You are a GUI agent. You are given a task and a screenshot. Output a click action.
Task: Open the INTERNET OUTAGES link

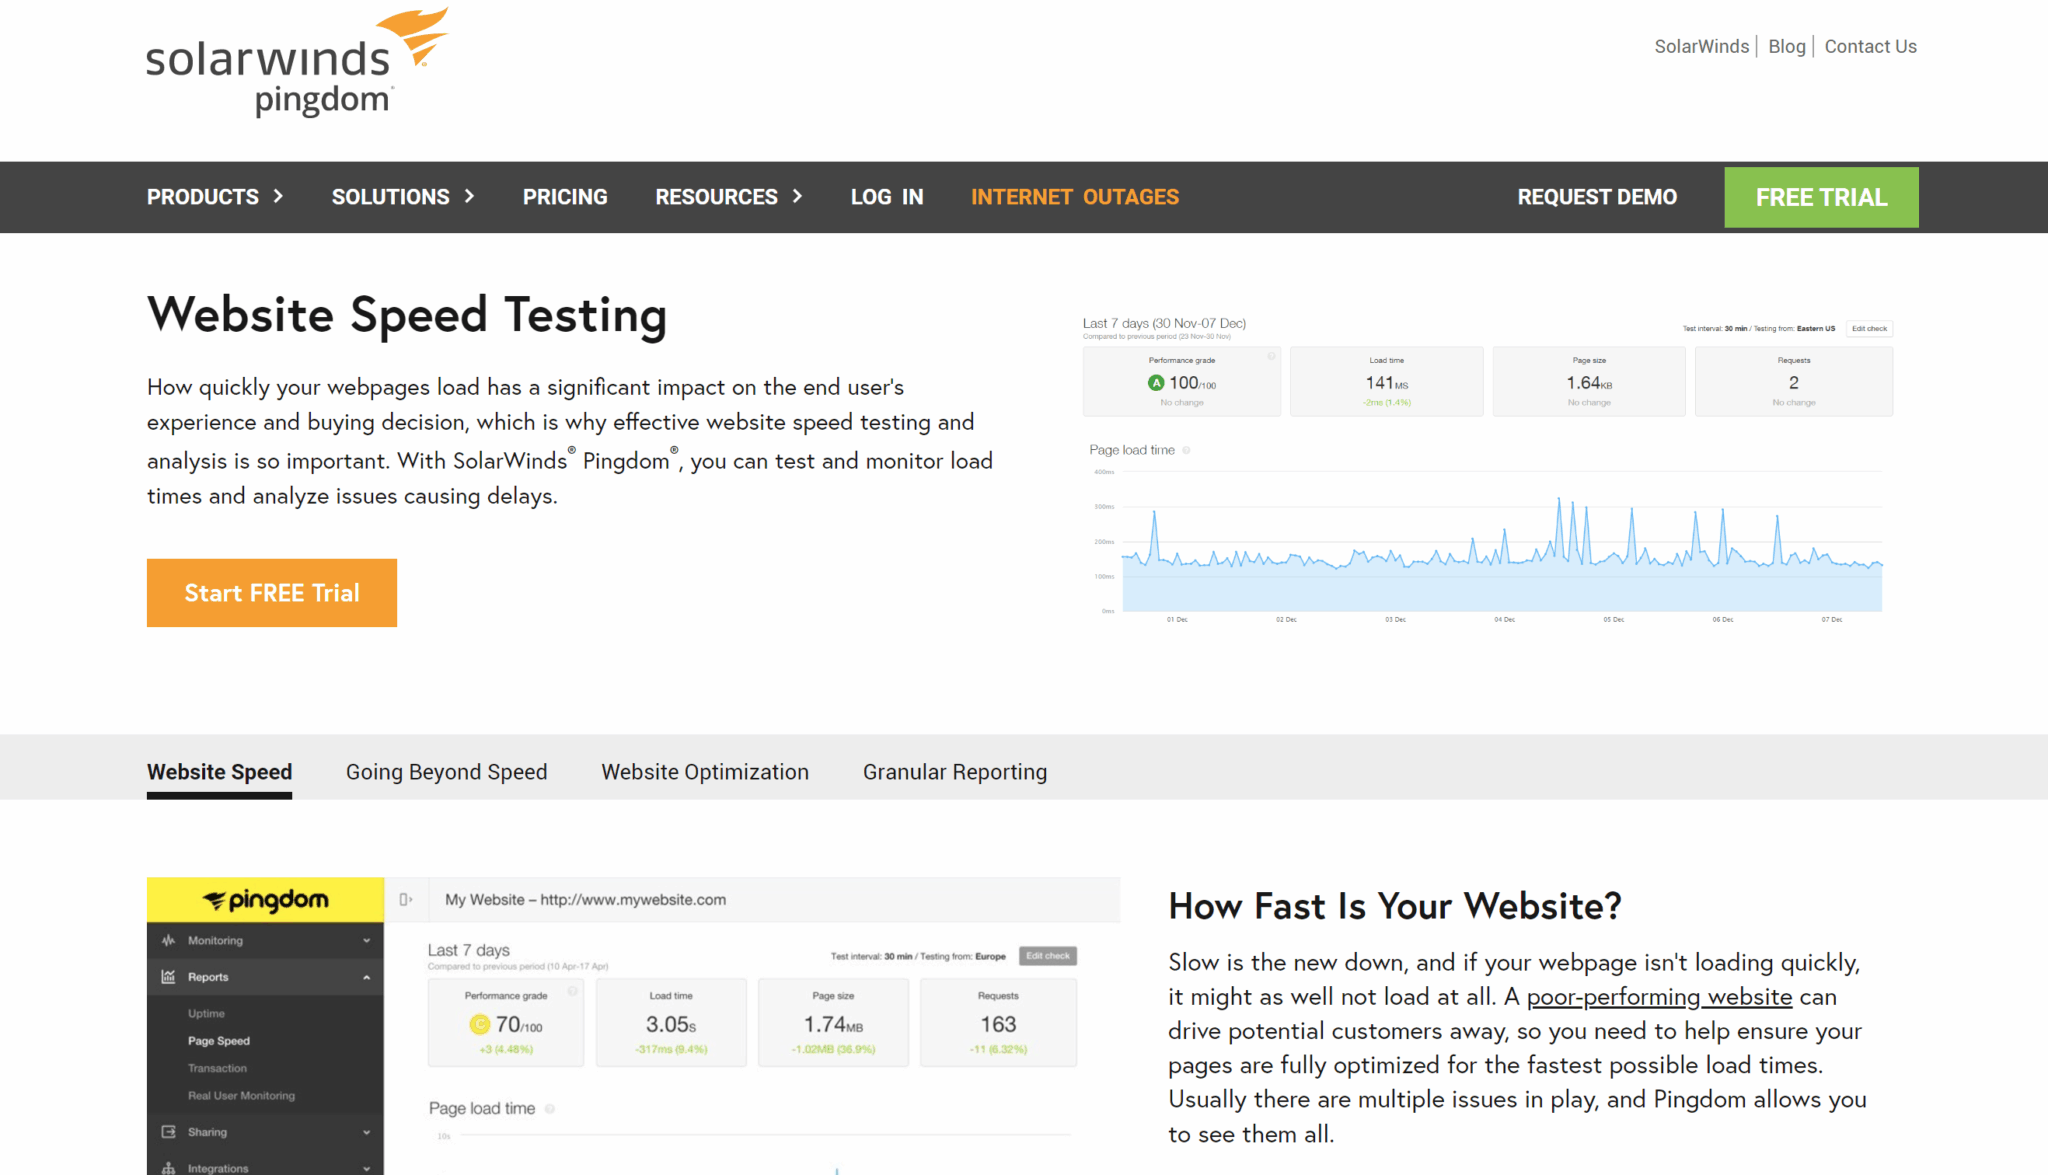[1075, 197]
